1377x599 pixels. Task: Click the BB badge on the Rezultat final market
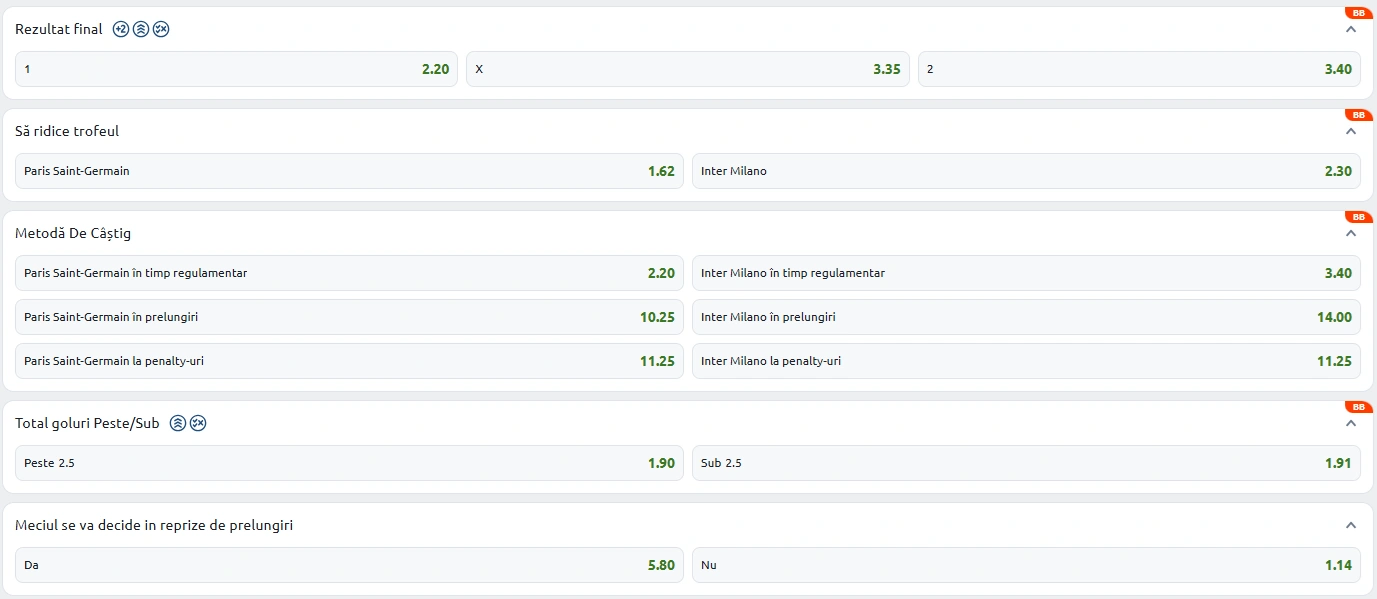pyautogui.click(x=1359, y=13)
